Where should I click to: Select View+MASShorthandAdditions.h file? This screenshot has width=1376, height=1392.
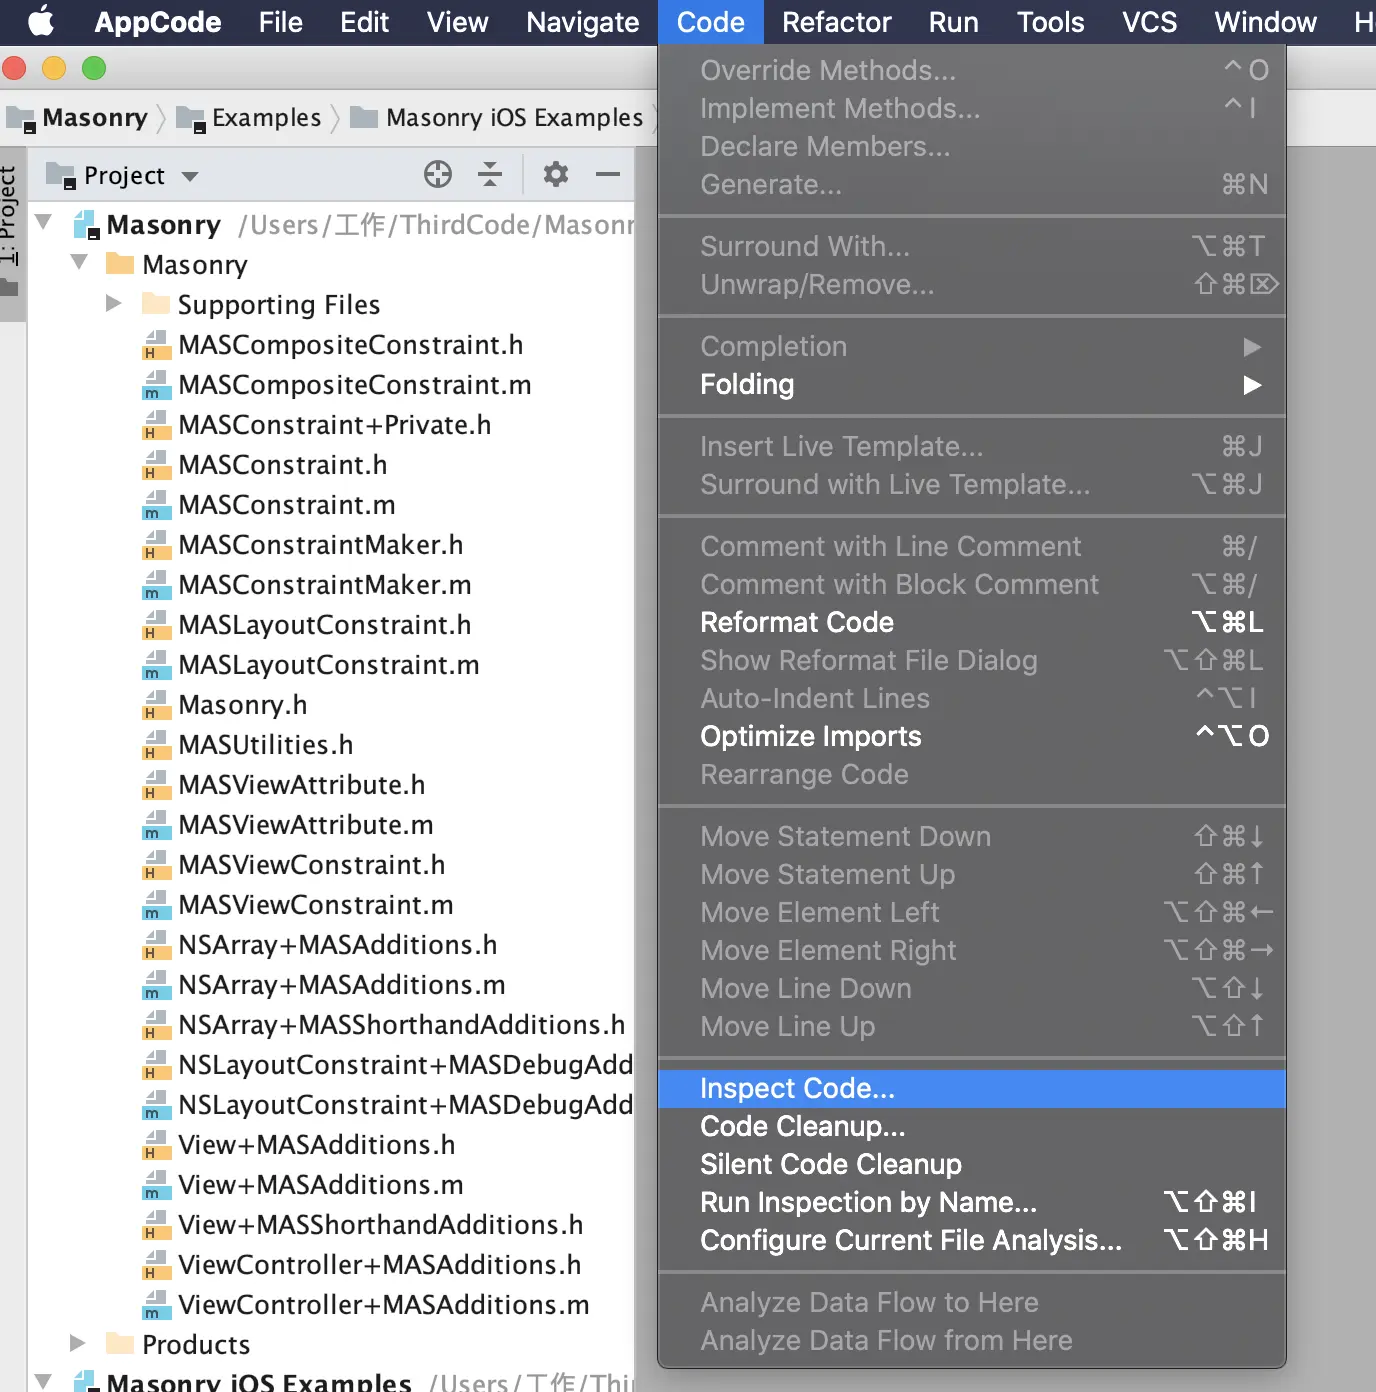[381, 1225]
